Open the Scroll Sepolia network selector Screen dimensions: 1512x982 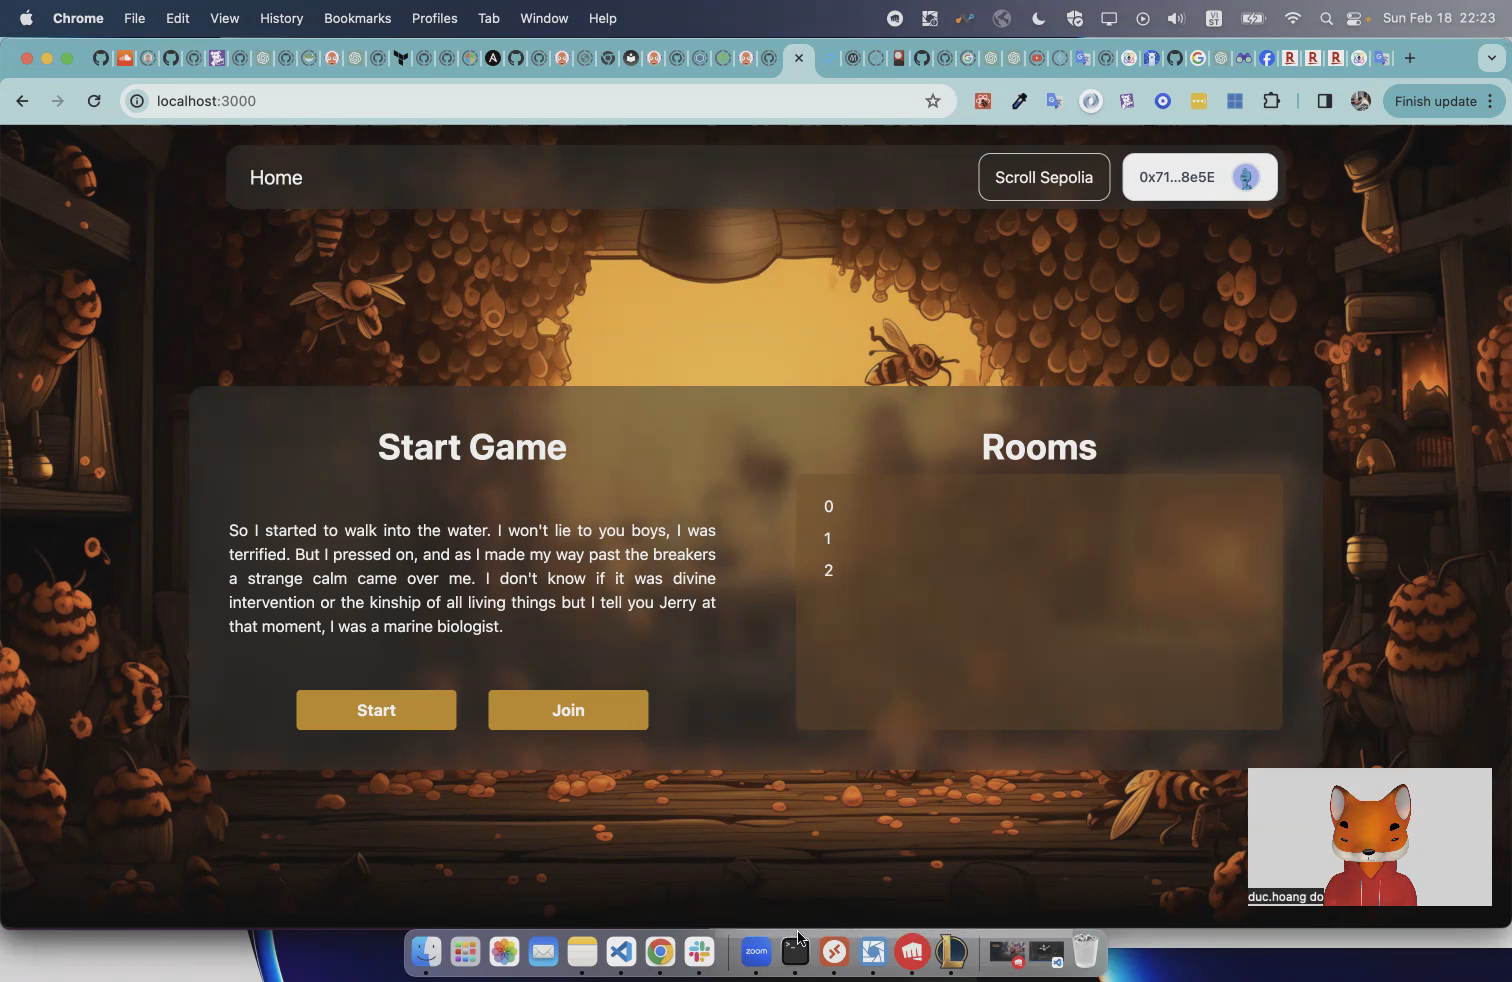[1044, 177]
